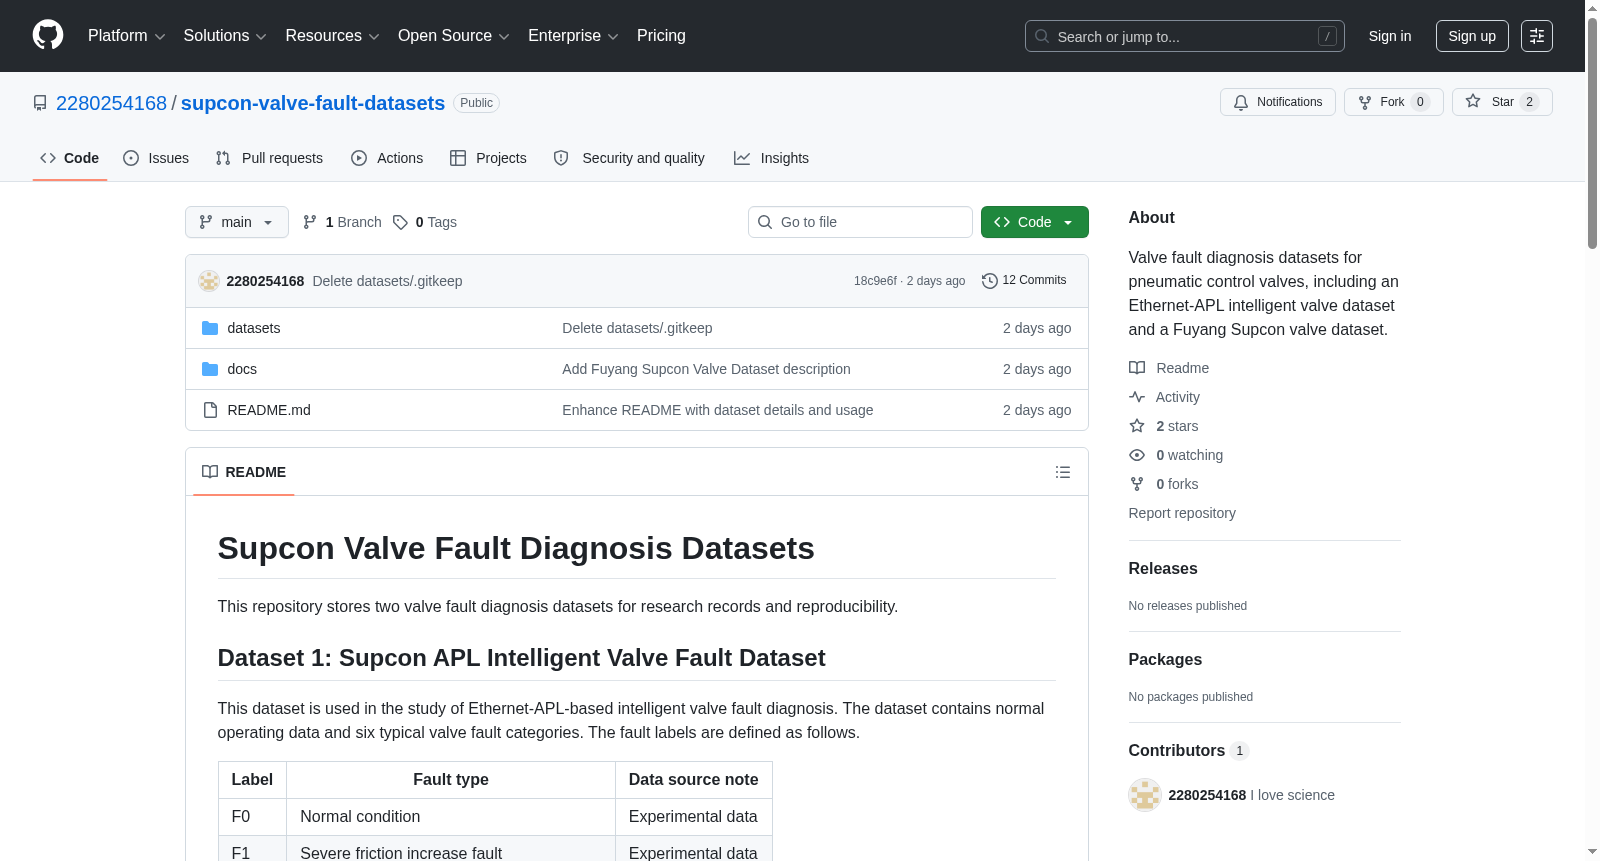This screenshot has width=1600, height=861.
Task: Click the 'Experimental data' cell in the F0 row
Action: tap(693, 816)
